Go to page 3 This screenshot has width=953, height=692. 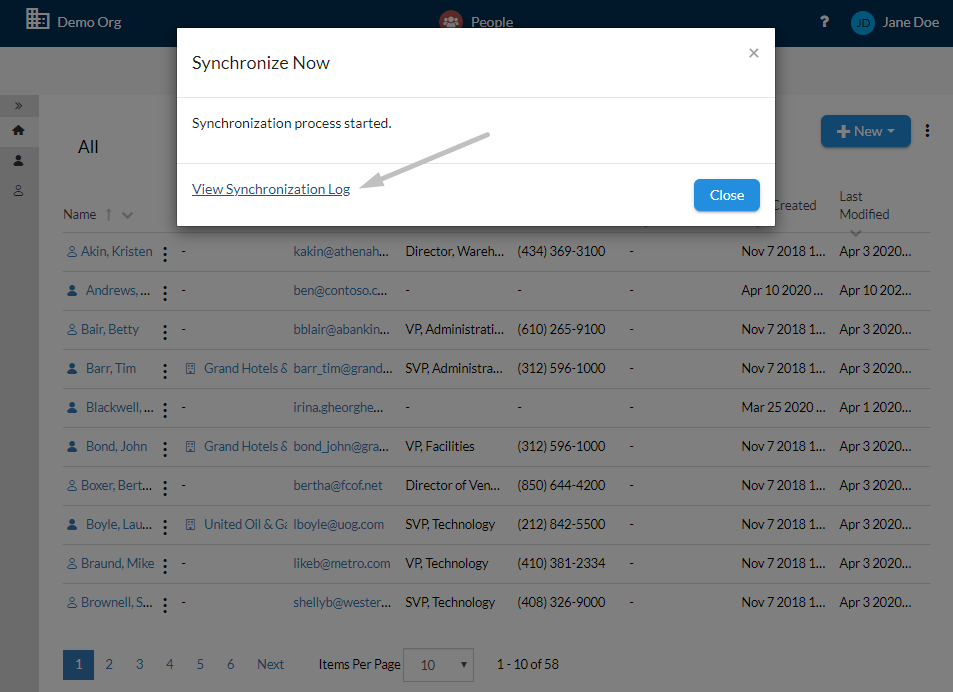point(139,664)
